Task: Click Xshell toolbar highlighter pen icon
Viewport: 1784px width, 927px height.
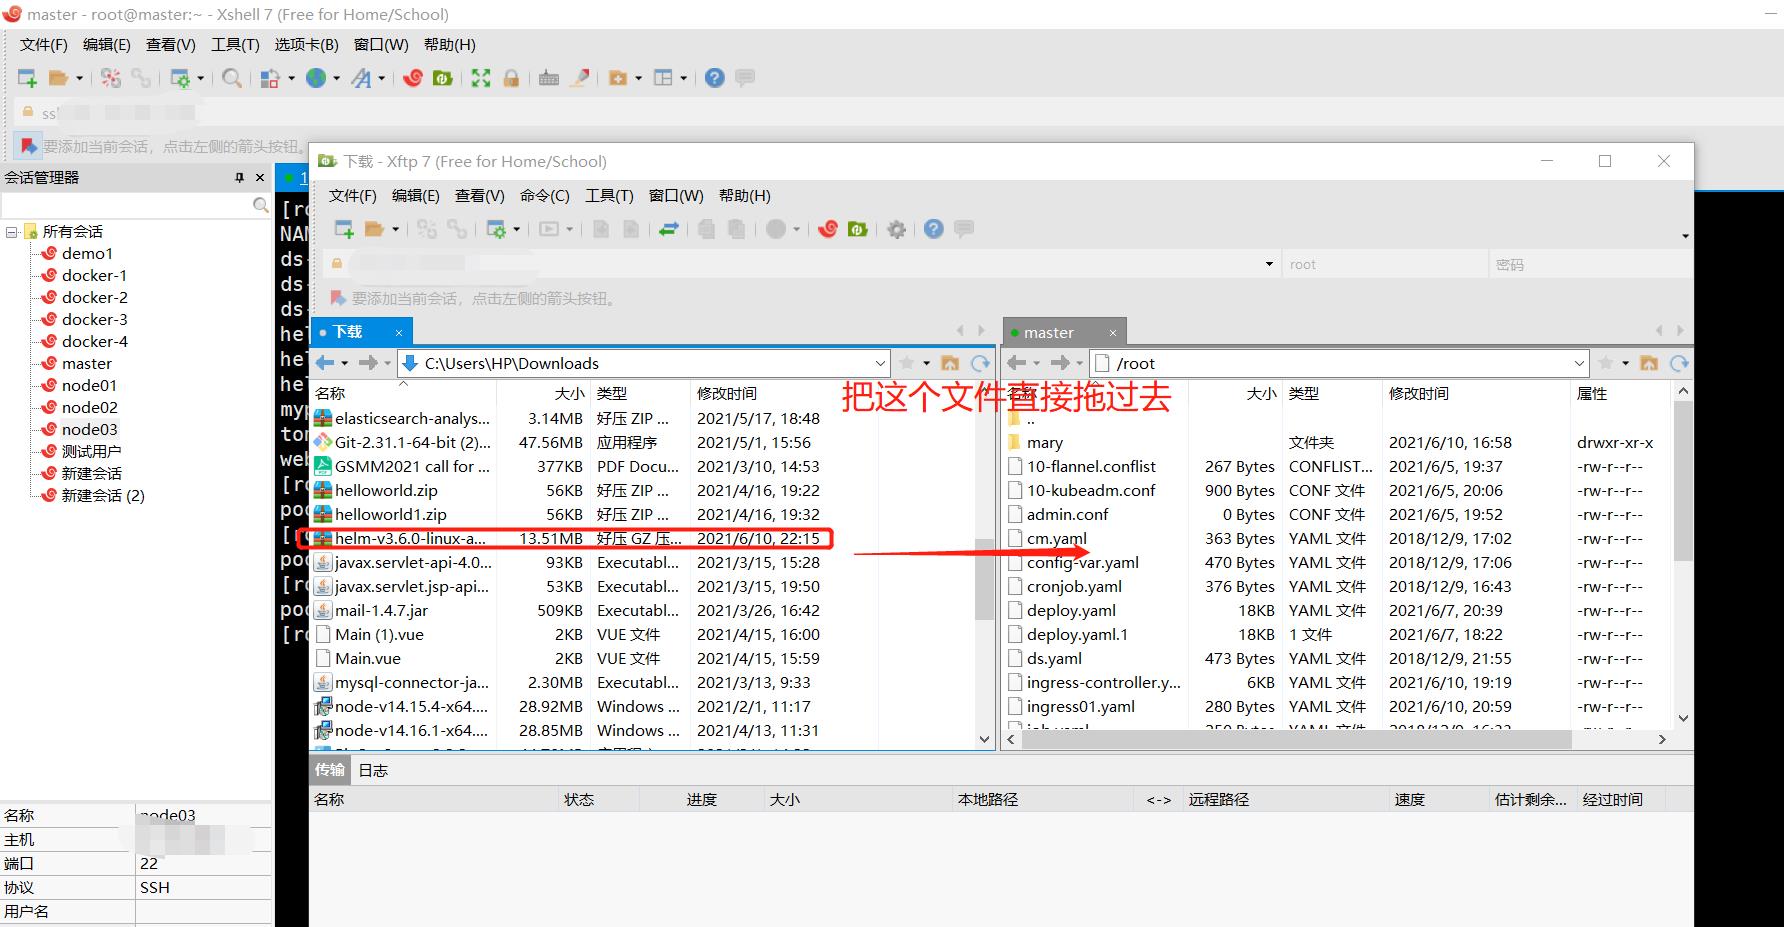Action: click(x=580, y=78)
